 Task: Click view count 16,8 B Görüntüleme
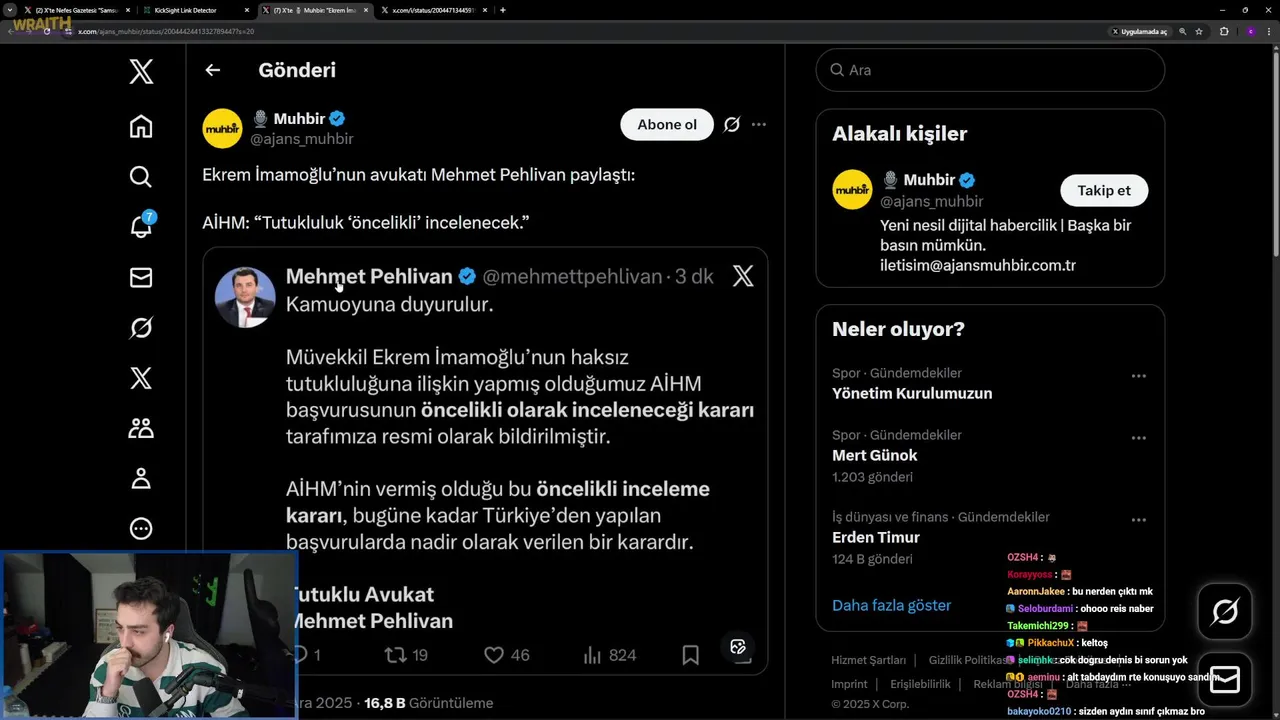tap(428, 703)
